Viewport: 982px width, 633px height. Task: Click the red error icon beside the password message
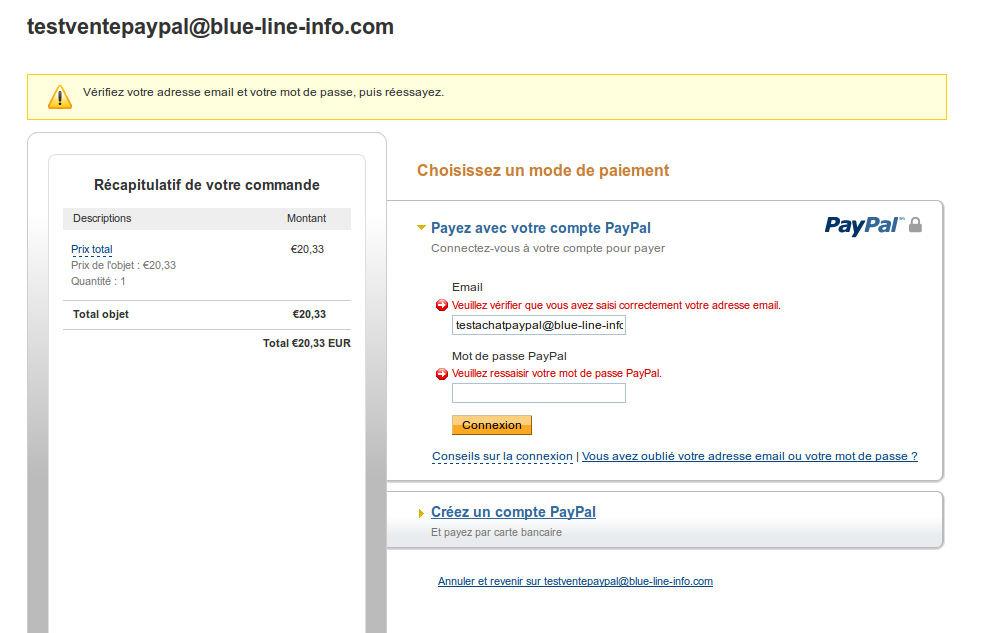[x=442, y=374]
